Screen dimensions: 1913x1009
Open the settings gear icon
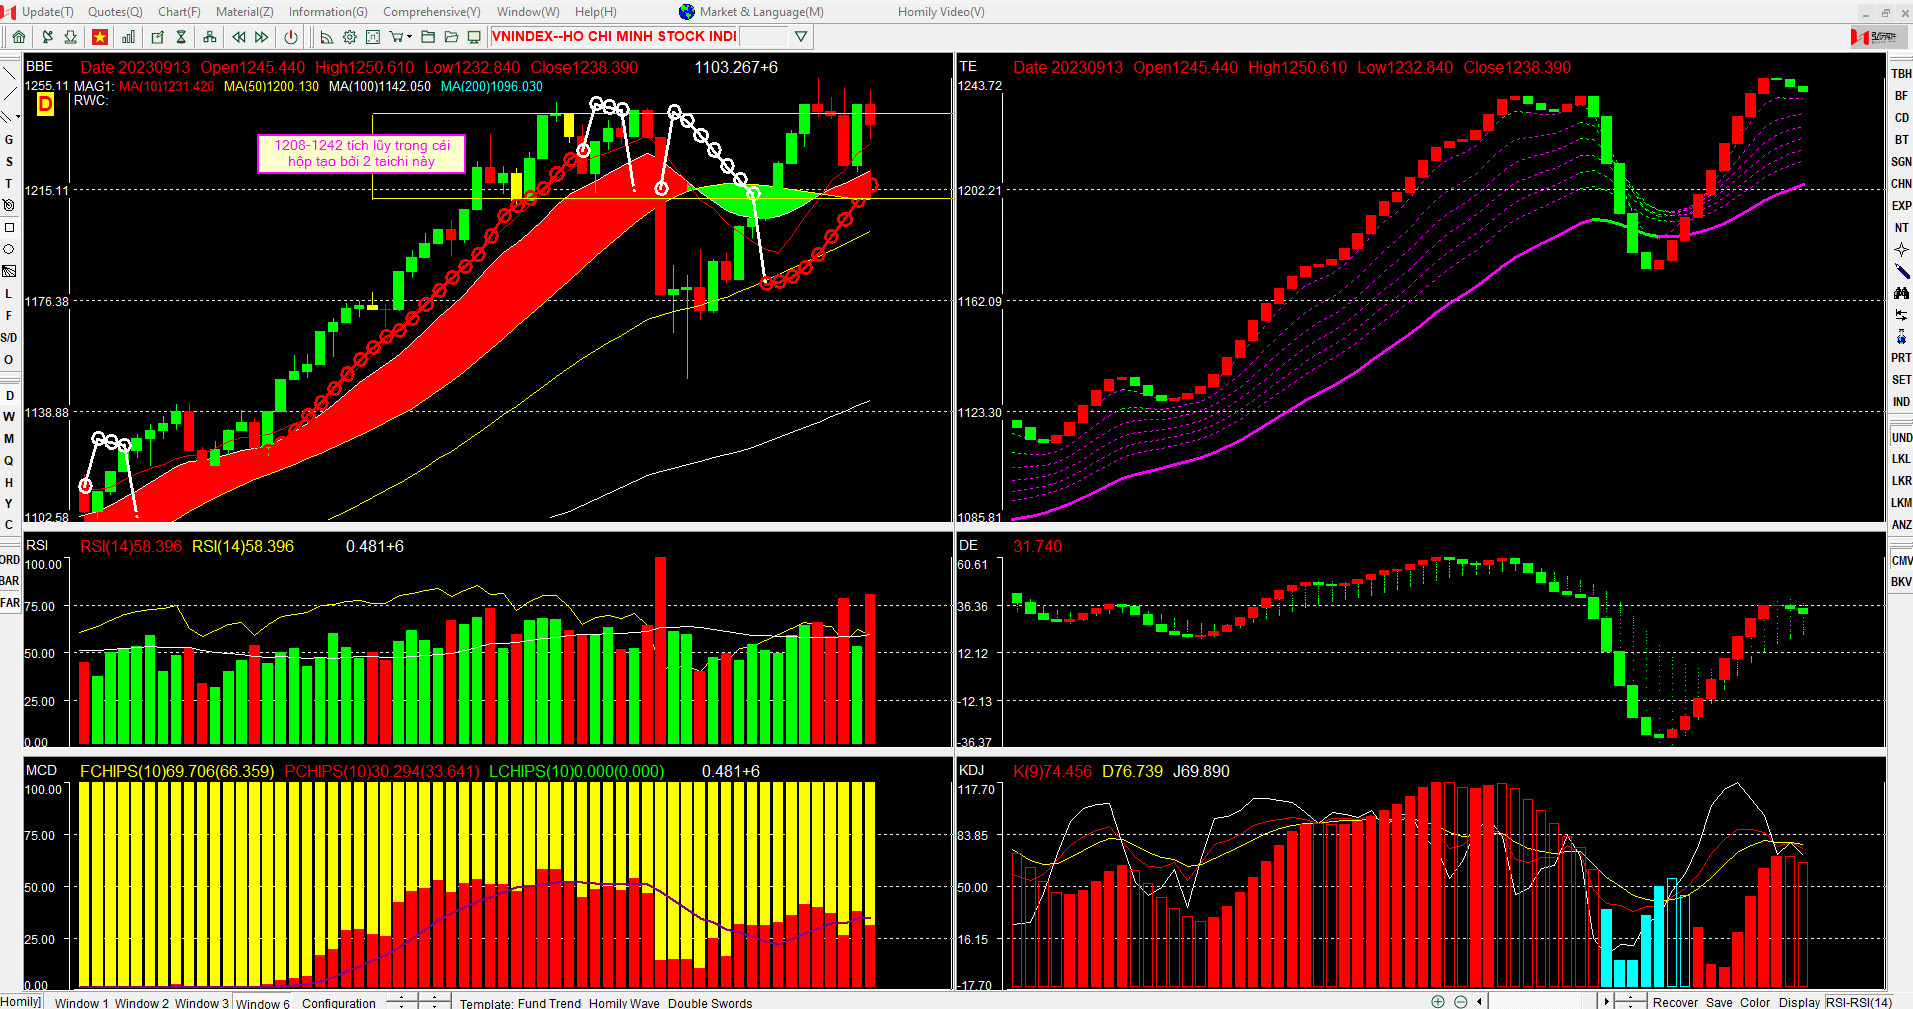(x=350, y=37)
